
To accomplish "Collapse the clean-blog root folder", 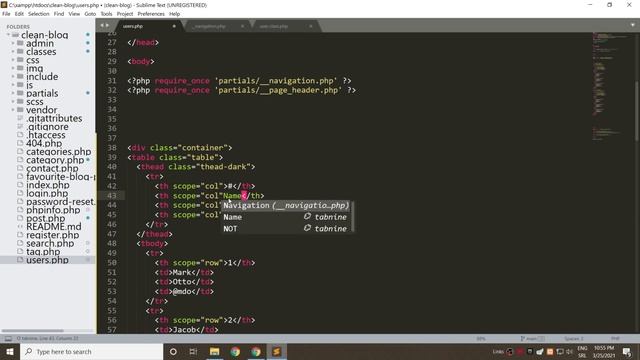I will click(x=9, y=35).
